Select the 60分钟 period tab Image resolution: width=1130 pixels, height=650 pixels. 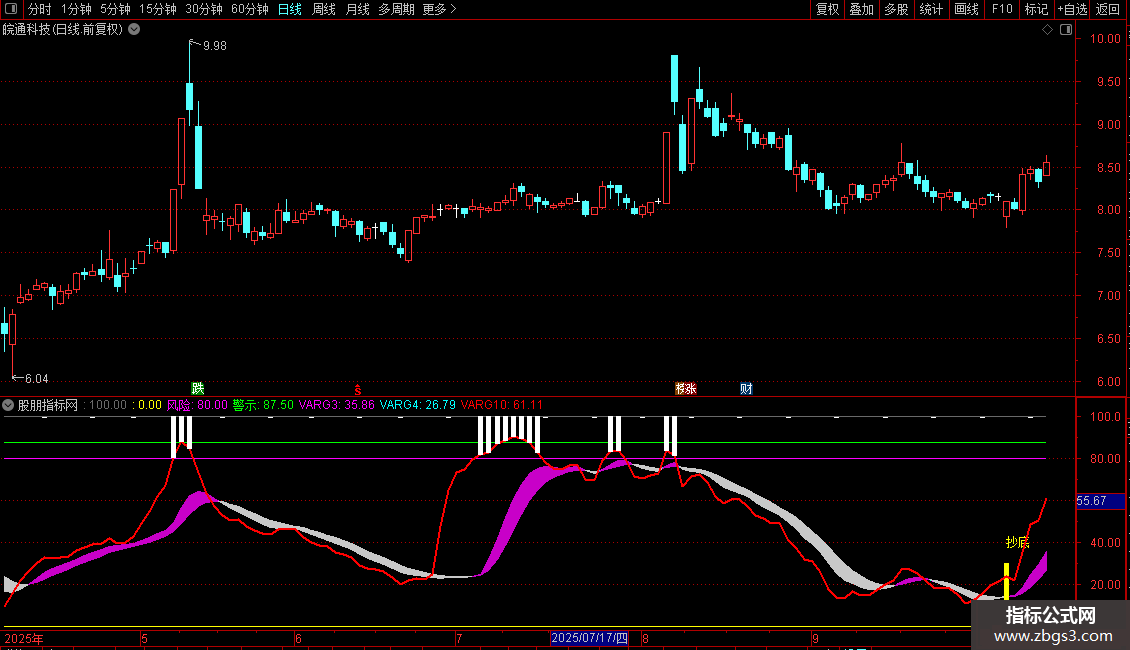click(249, 10)
